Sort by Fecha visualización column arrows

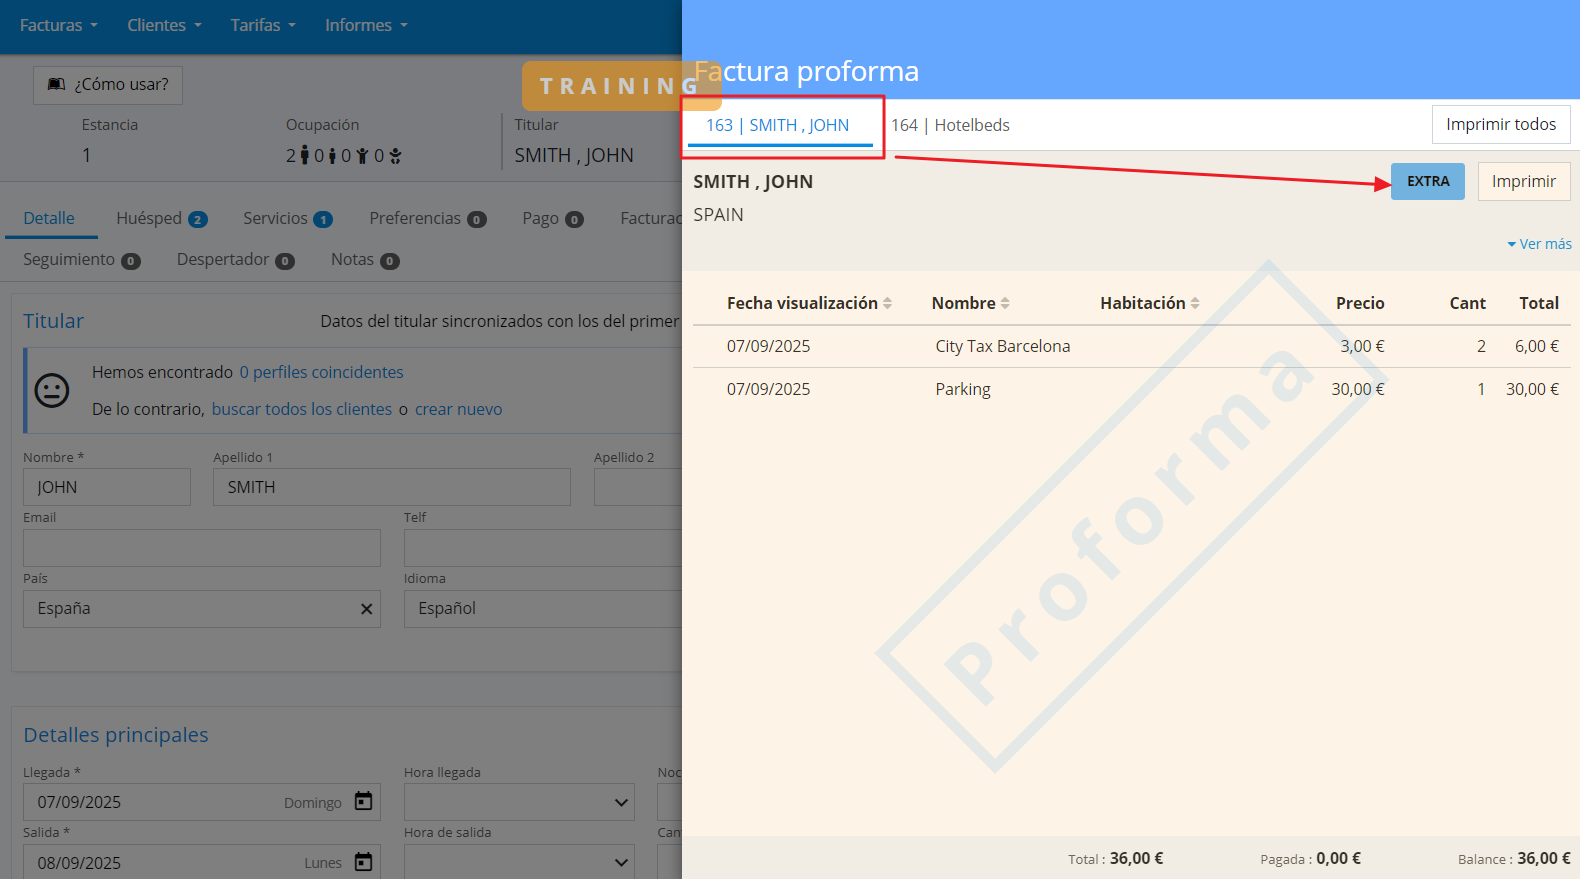(x=887, y=303)
